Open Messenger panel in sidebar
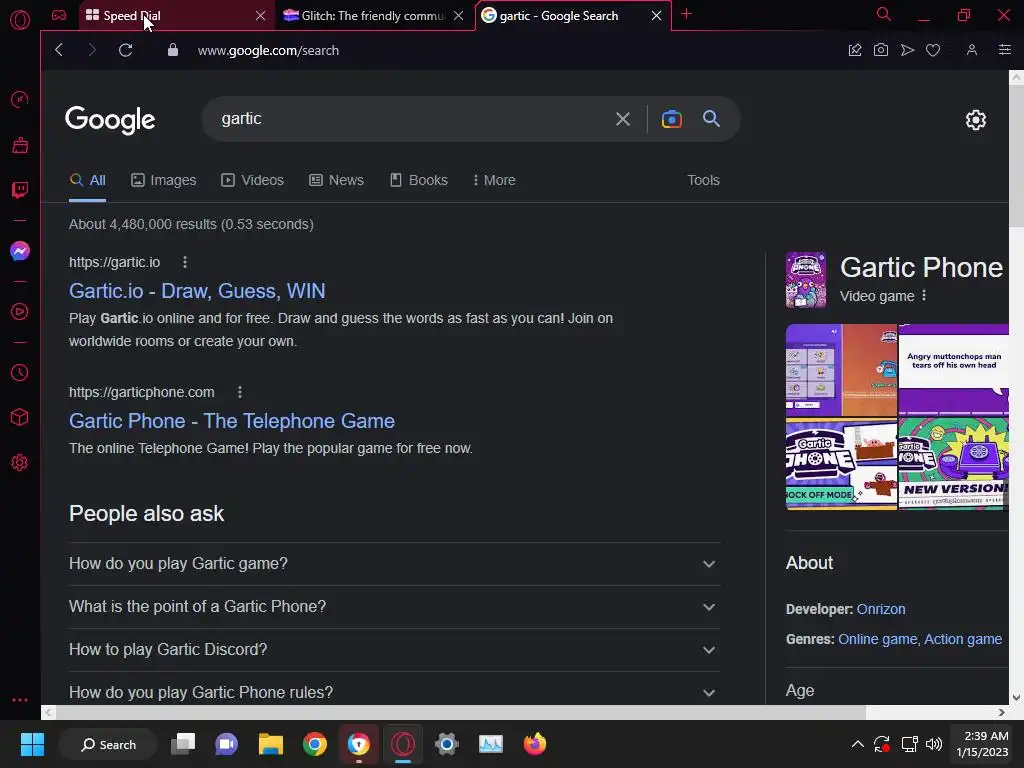 [20, 251]
